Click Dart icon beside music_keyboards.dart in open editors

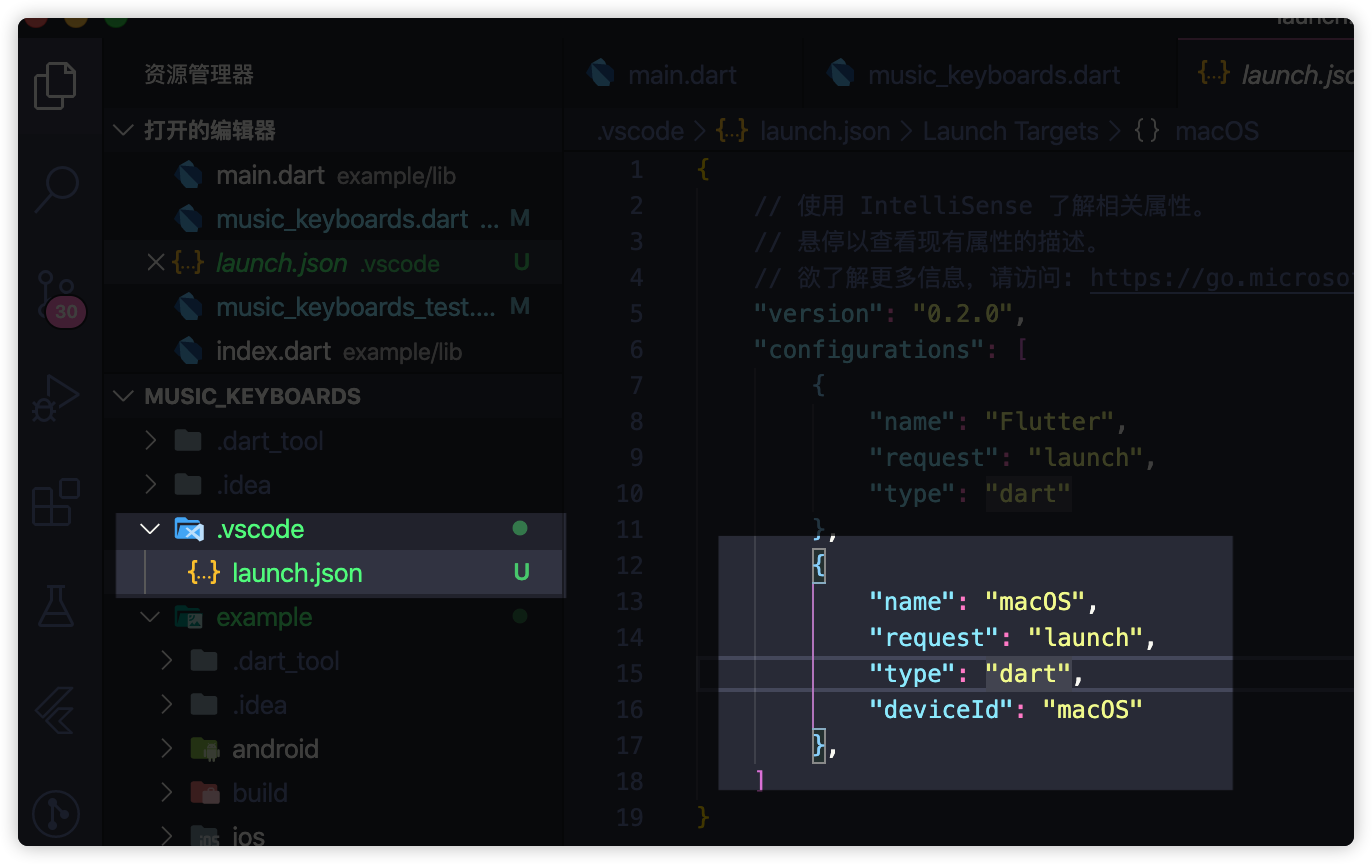[x=189, y=219]
